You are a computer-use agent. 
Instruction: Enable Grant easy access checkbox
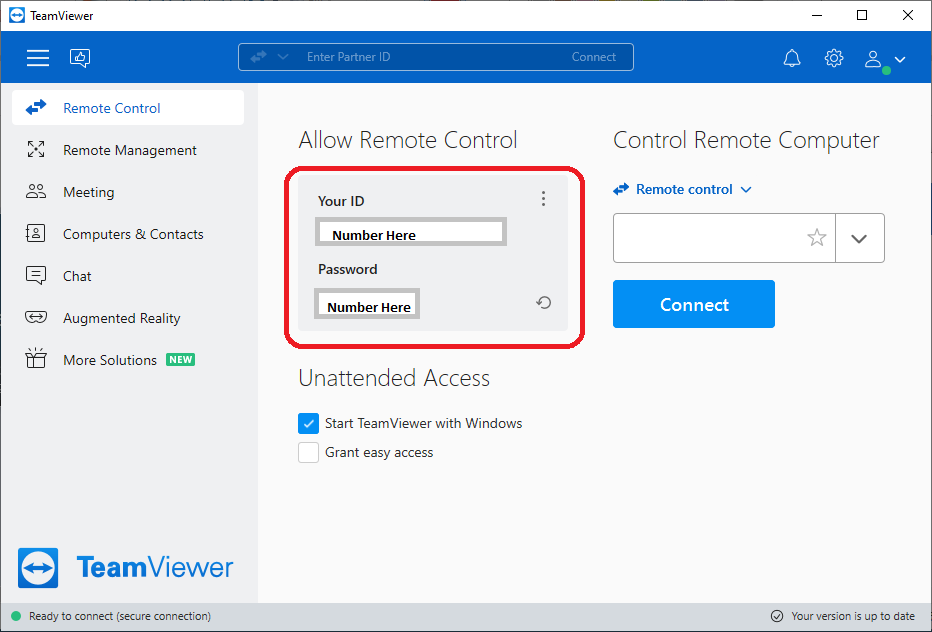pos(308,452)
